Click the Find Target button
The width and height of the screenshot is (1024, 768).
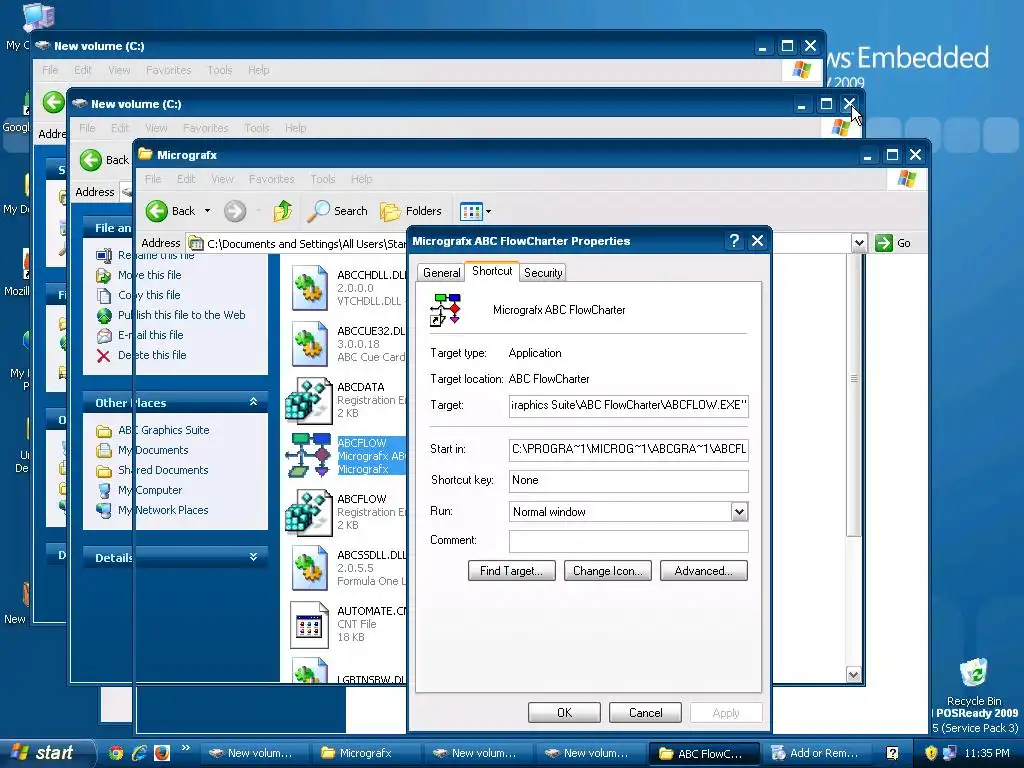coord(511,571)
